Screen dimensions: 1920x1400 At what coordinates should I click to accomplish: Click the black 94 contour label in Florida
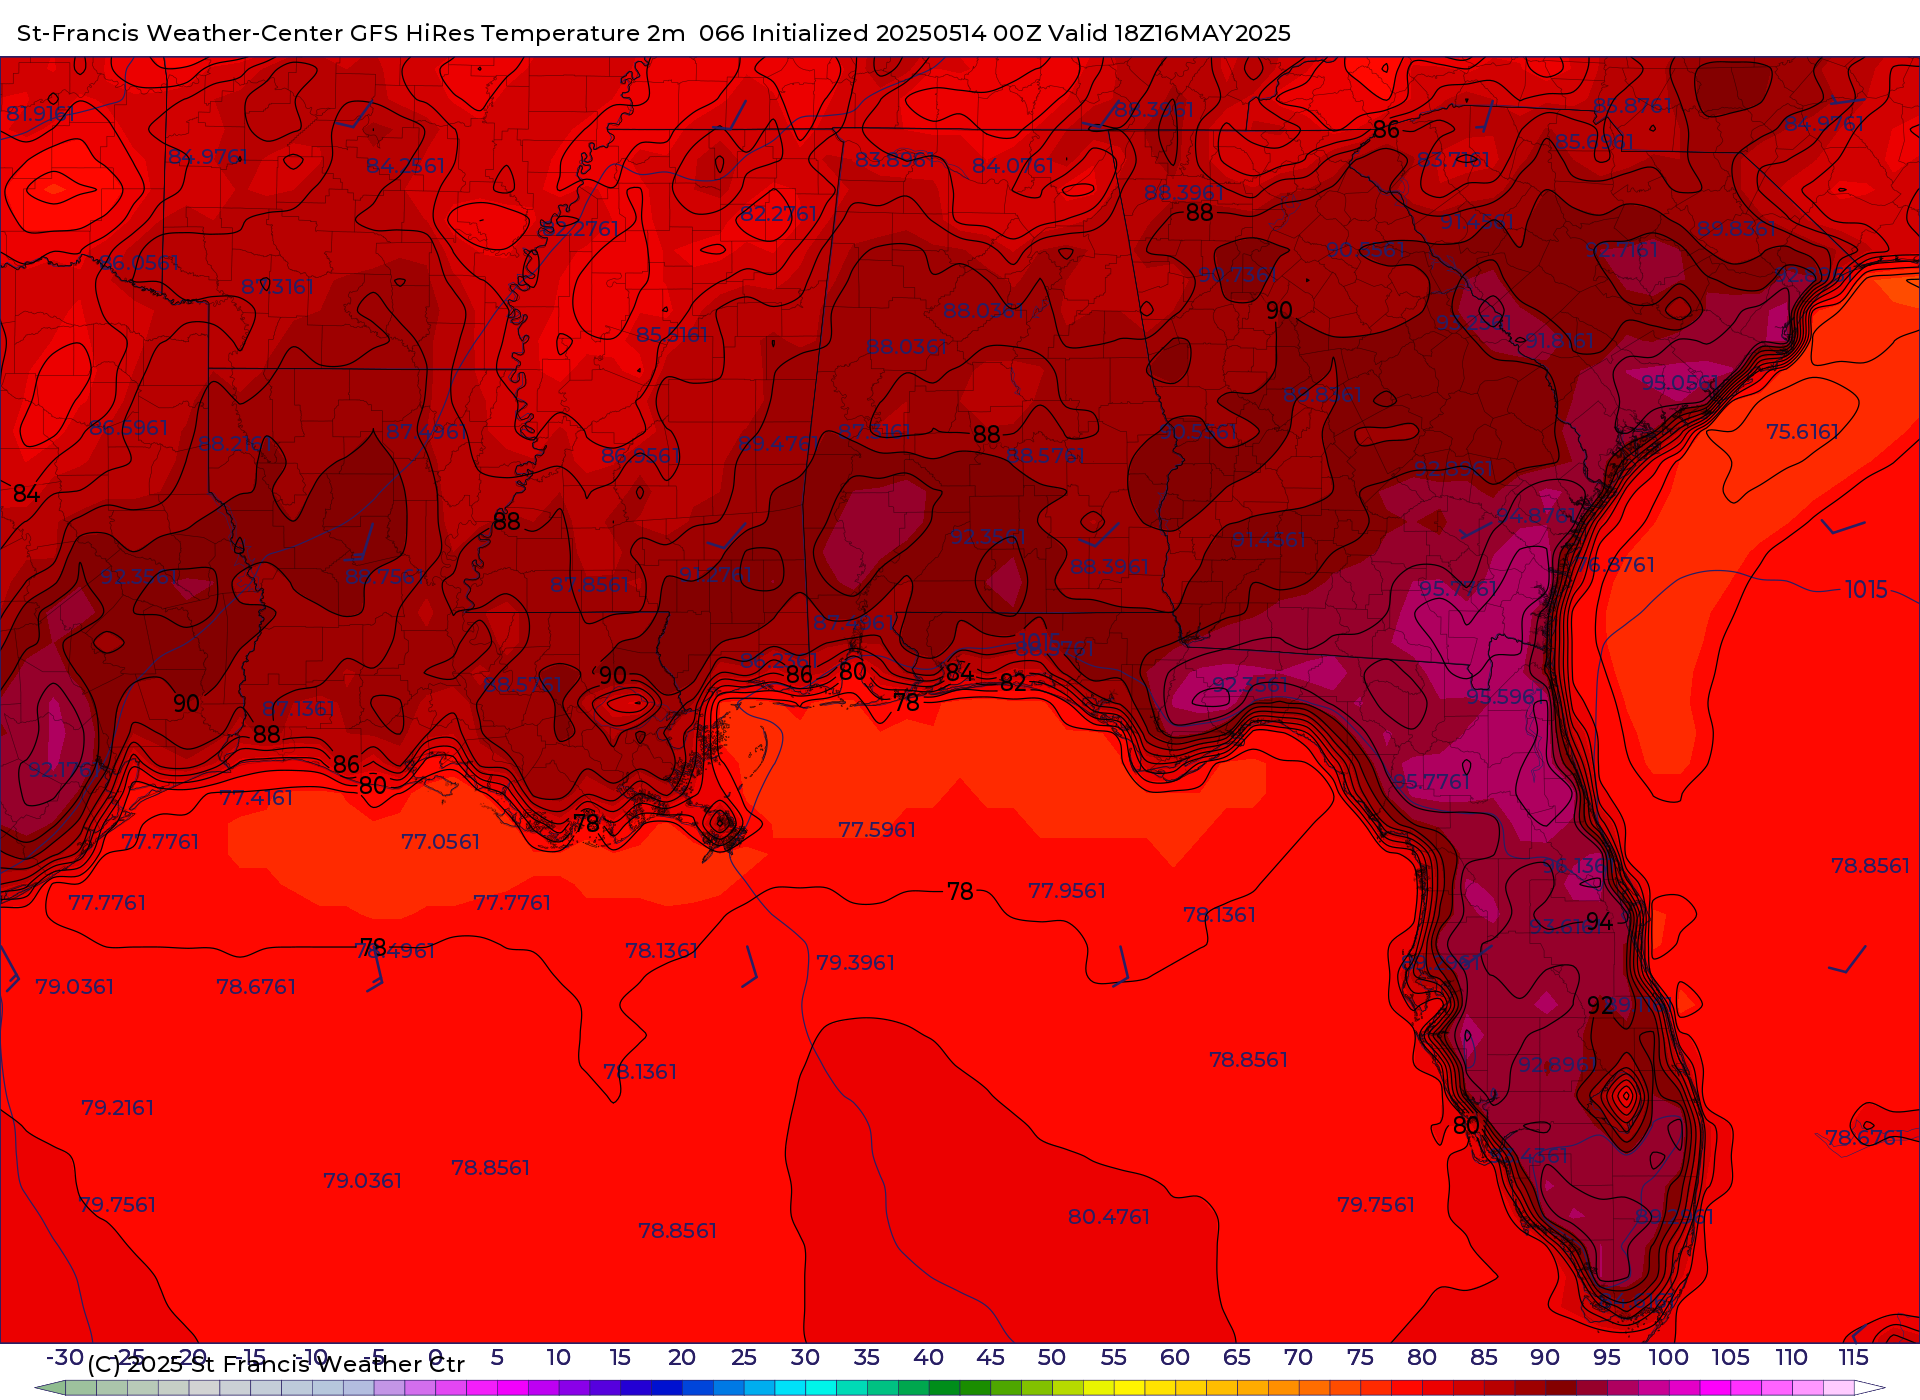pos(1599,921)
